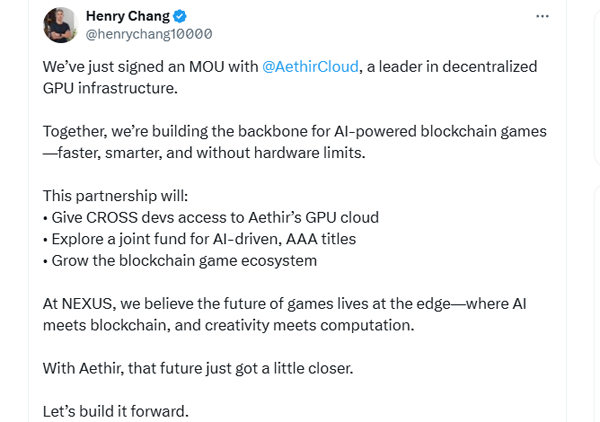This screenshot has height=422, width=600.
Task: Click the "Let's build it forward." line
Action: 115,410
